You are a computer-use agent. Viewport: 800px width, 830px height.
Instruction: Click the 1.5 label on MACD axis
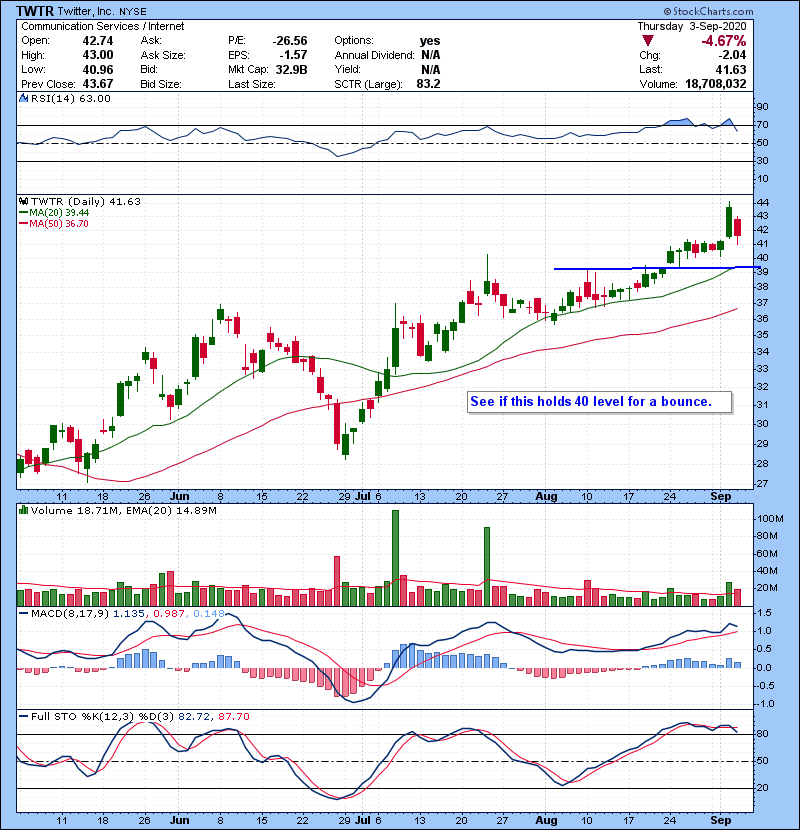pos(765,612)
